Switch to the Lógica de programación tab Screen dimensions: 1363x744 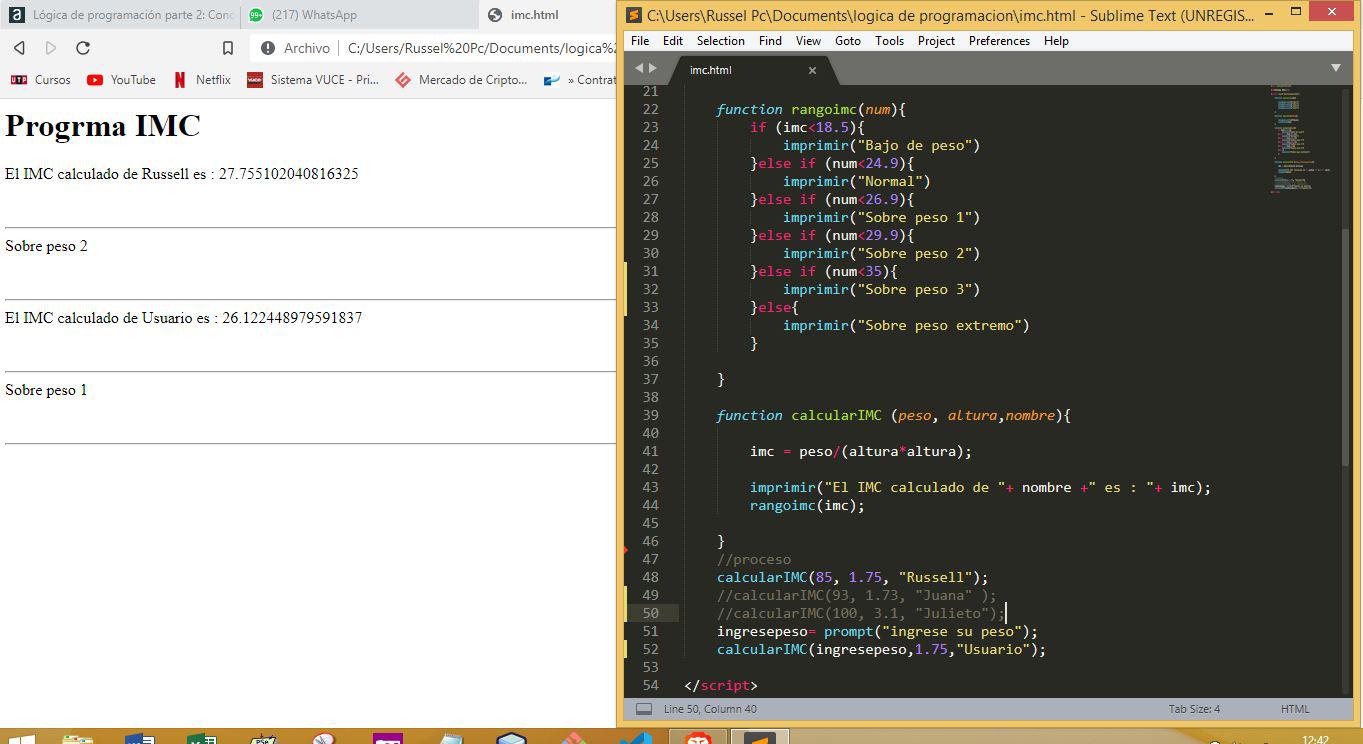tap(120, 15)
